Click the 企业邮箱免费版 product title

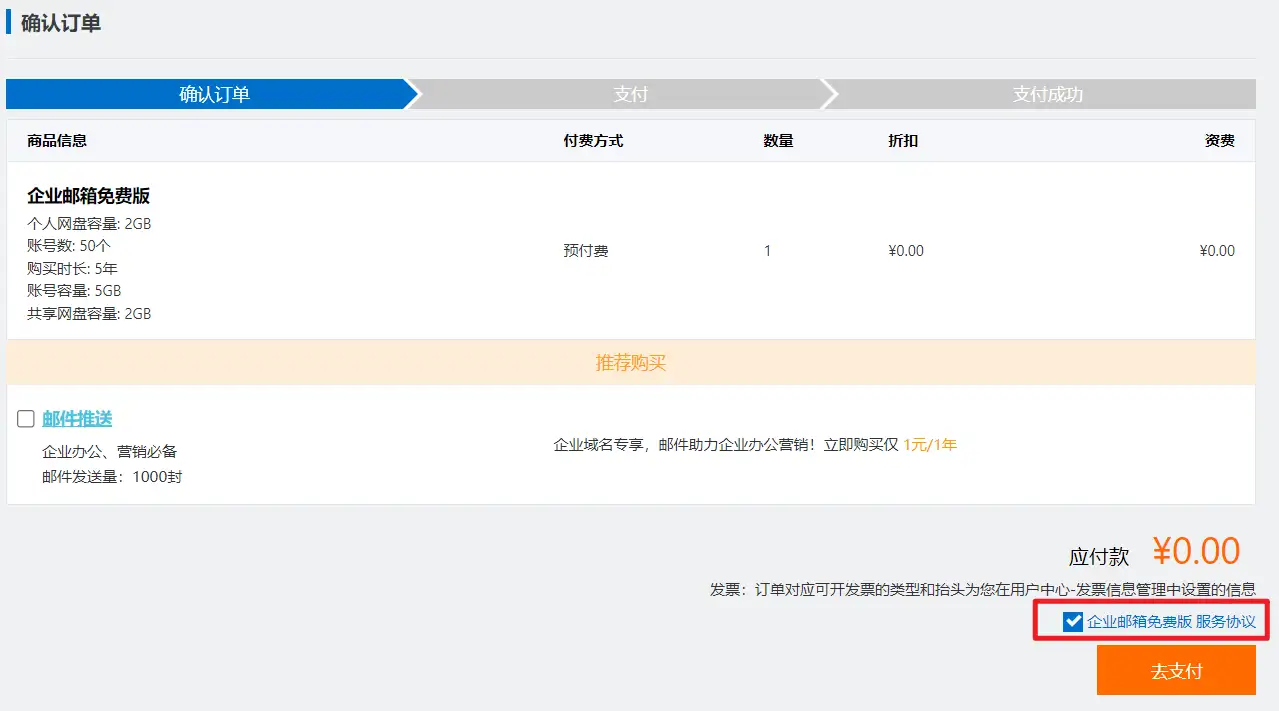[86, 195]
